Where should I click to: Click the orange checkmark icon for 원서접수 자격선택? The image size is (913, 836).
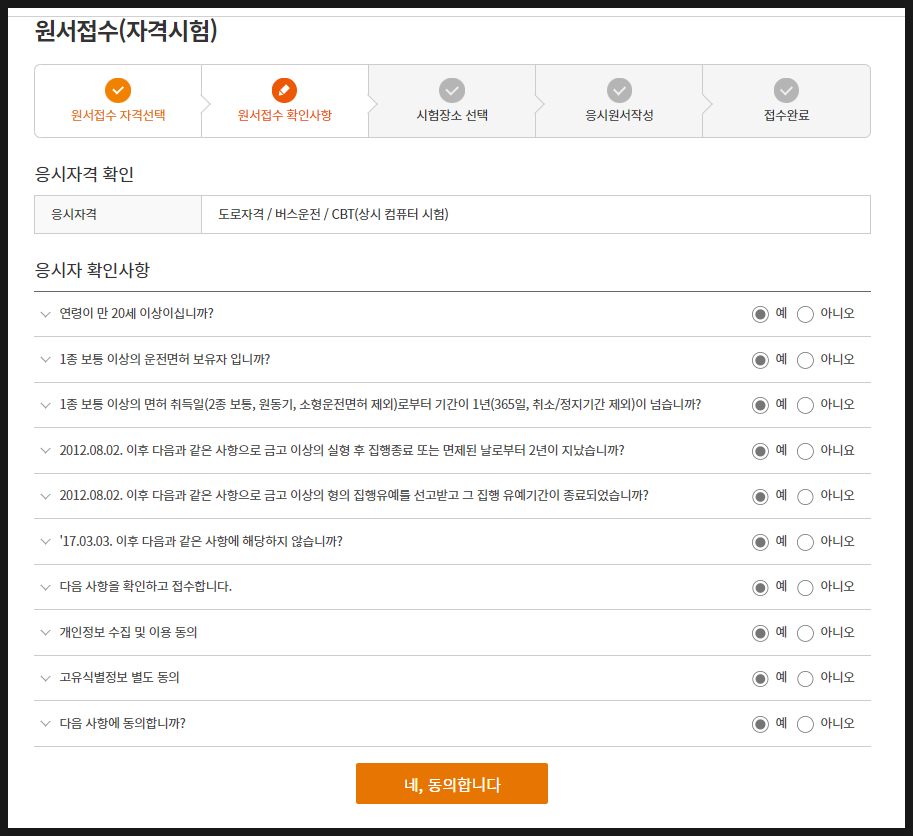tap(118, 90)
